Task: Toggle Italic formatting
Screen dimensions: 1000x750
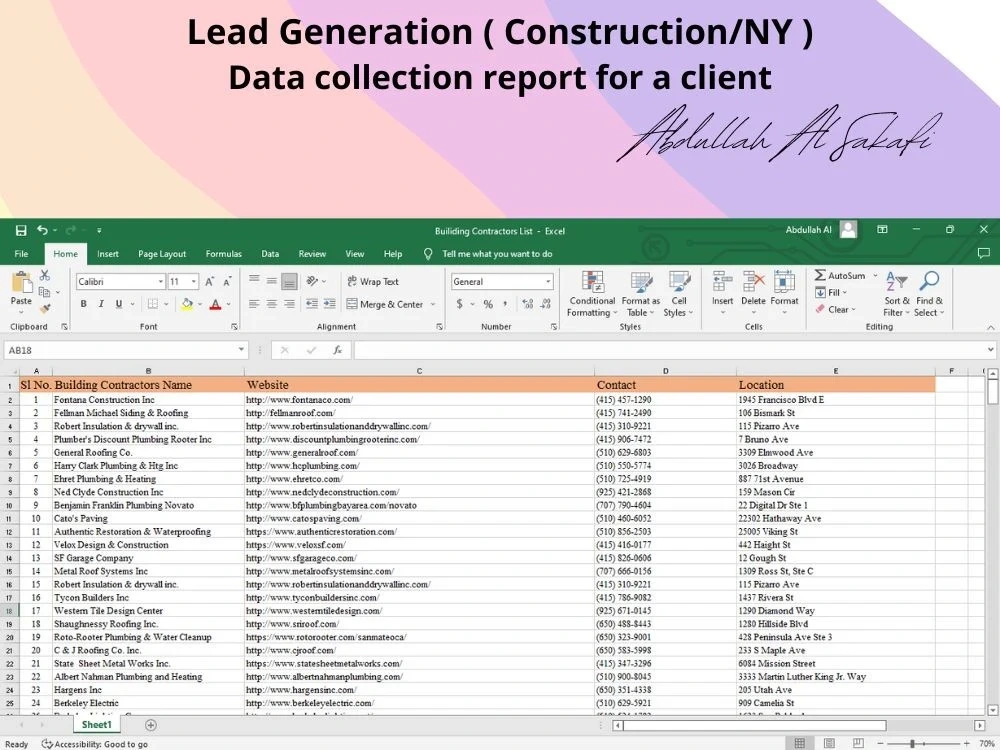Action: coord(101,304)
